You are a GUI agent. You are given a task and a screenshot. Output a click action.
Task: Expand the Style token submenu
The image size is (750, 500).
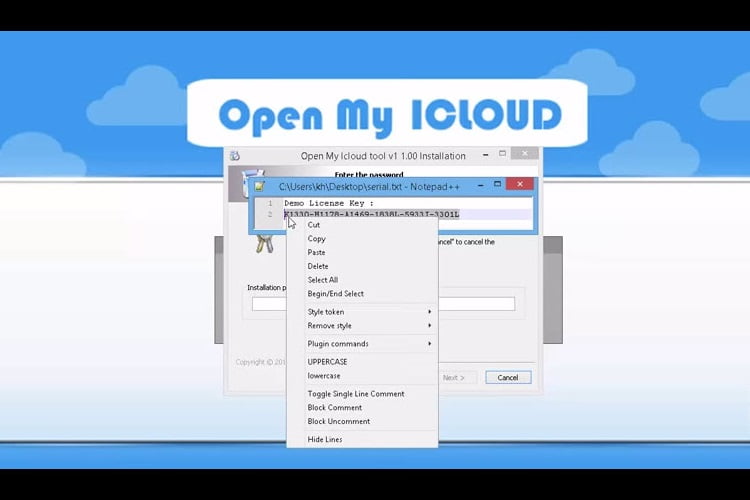click(362, 312)
